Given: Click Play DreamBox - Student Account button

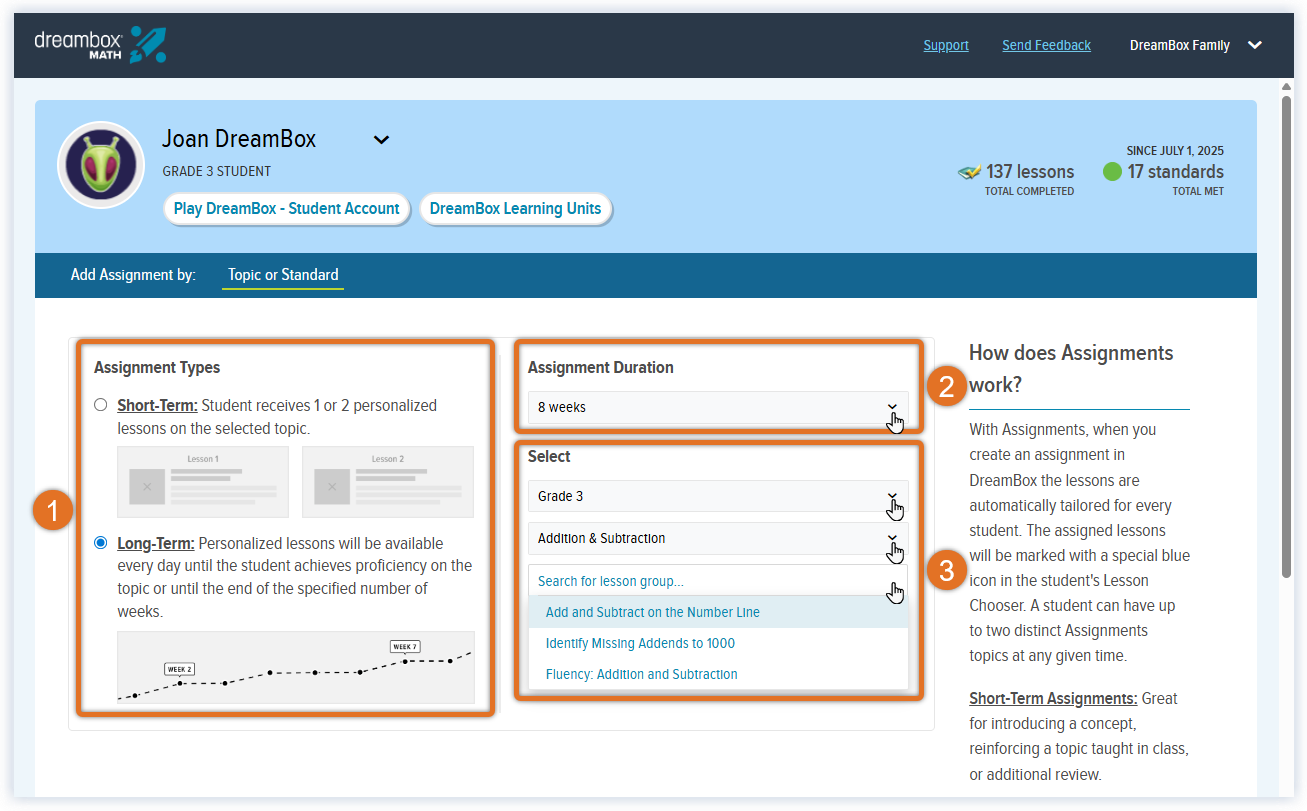Looking at the screenshot, I should click(x=287, y=209).
